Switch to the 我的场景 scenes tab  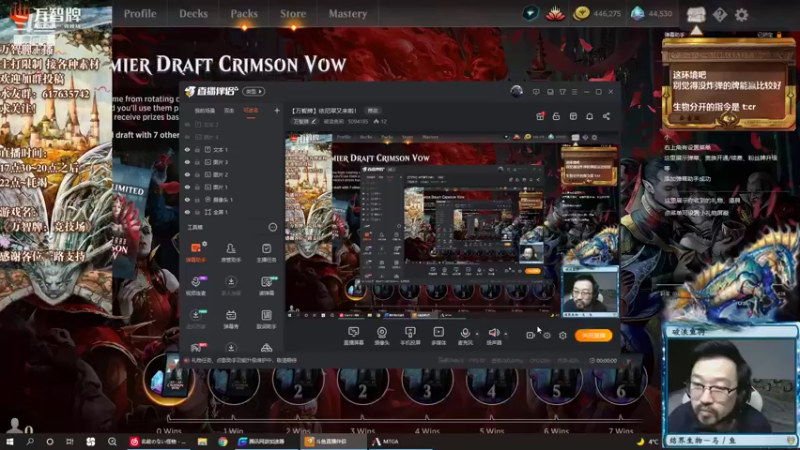click(x=205, y=111)
